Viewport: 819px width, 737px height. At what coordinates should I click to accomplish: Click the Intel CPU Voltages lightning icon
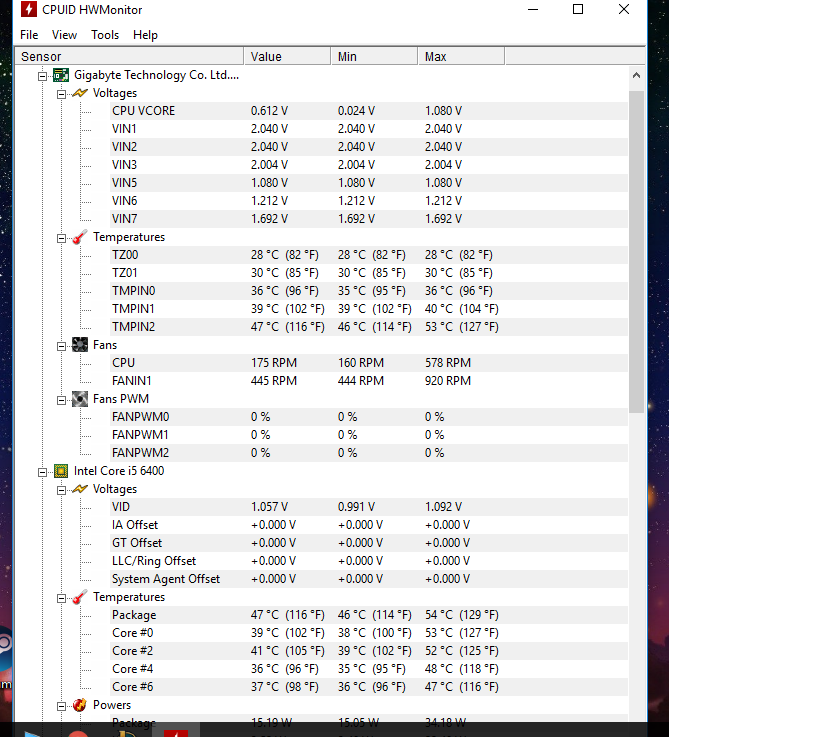point(80,489)
